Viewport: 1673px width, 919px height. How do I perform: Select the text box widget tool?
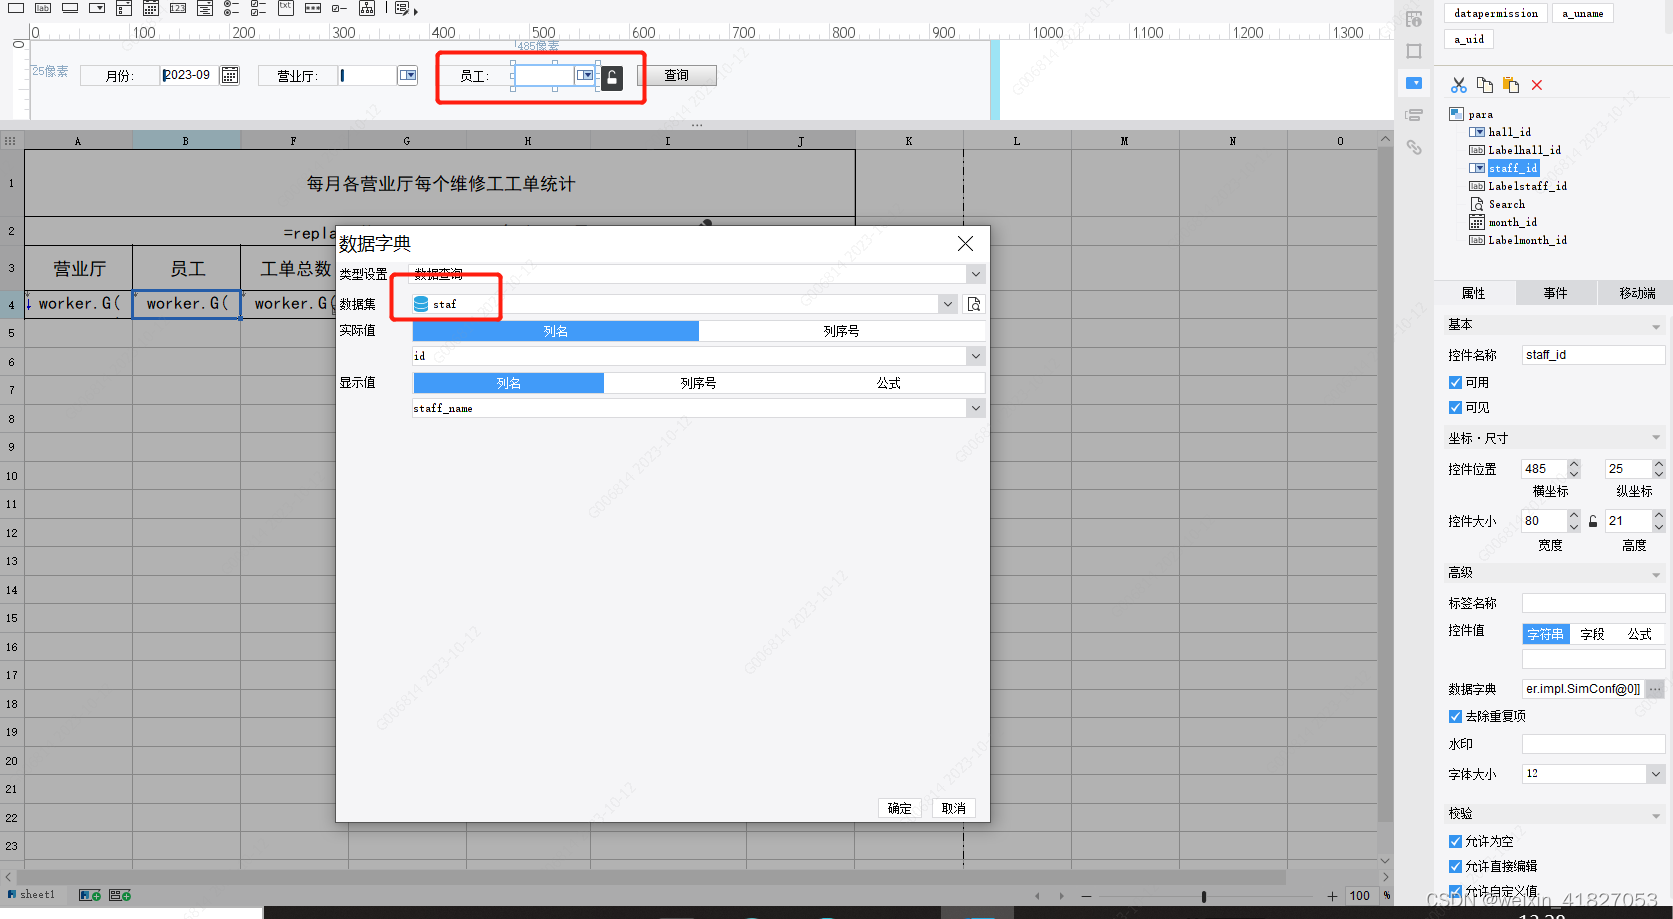tap(16, 8)
